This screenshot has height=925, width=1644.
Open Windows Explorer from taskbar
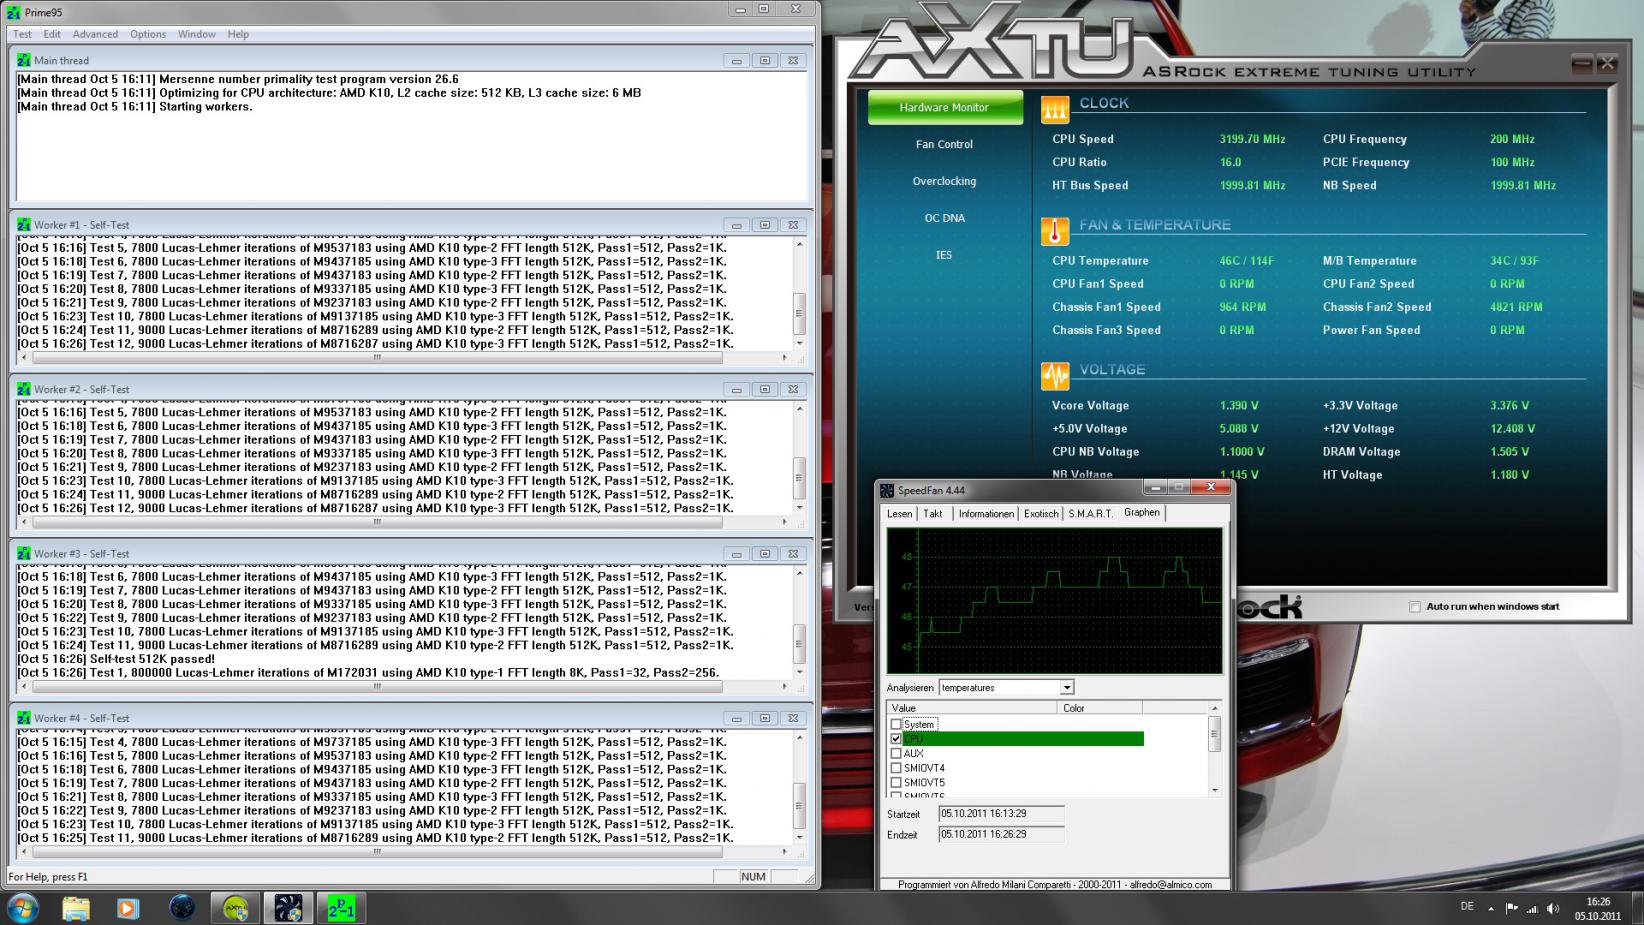pos(76,908)
